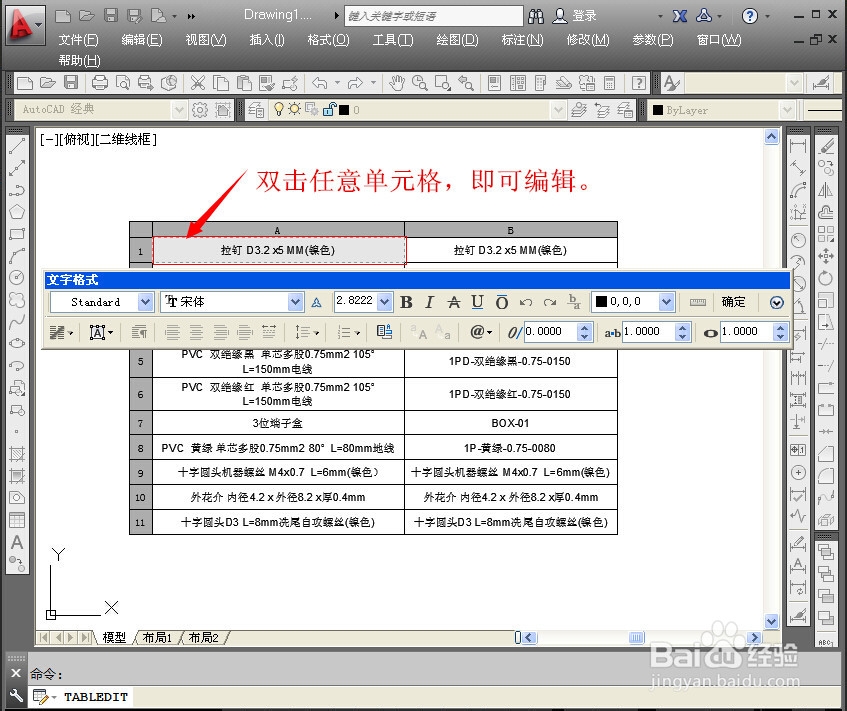Toggle italic formatting in the text editor
Viewport: 847px width, 711px height.
pyautogui.click(x=428, y=301)
